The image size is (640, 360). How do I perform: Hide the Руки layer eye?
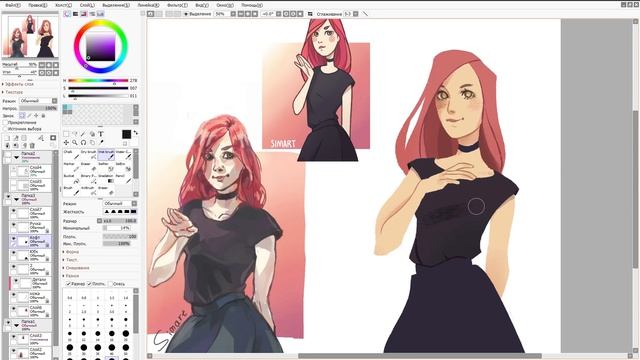[x=13, y=225]
